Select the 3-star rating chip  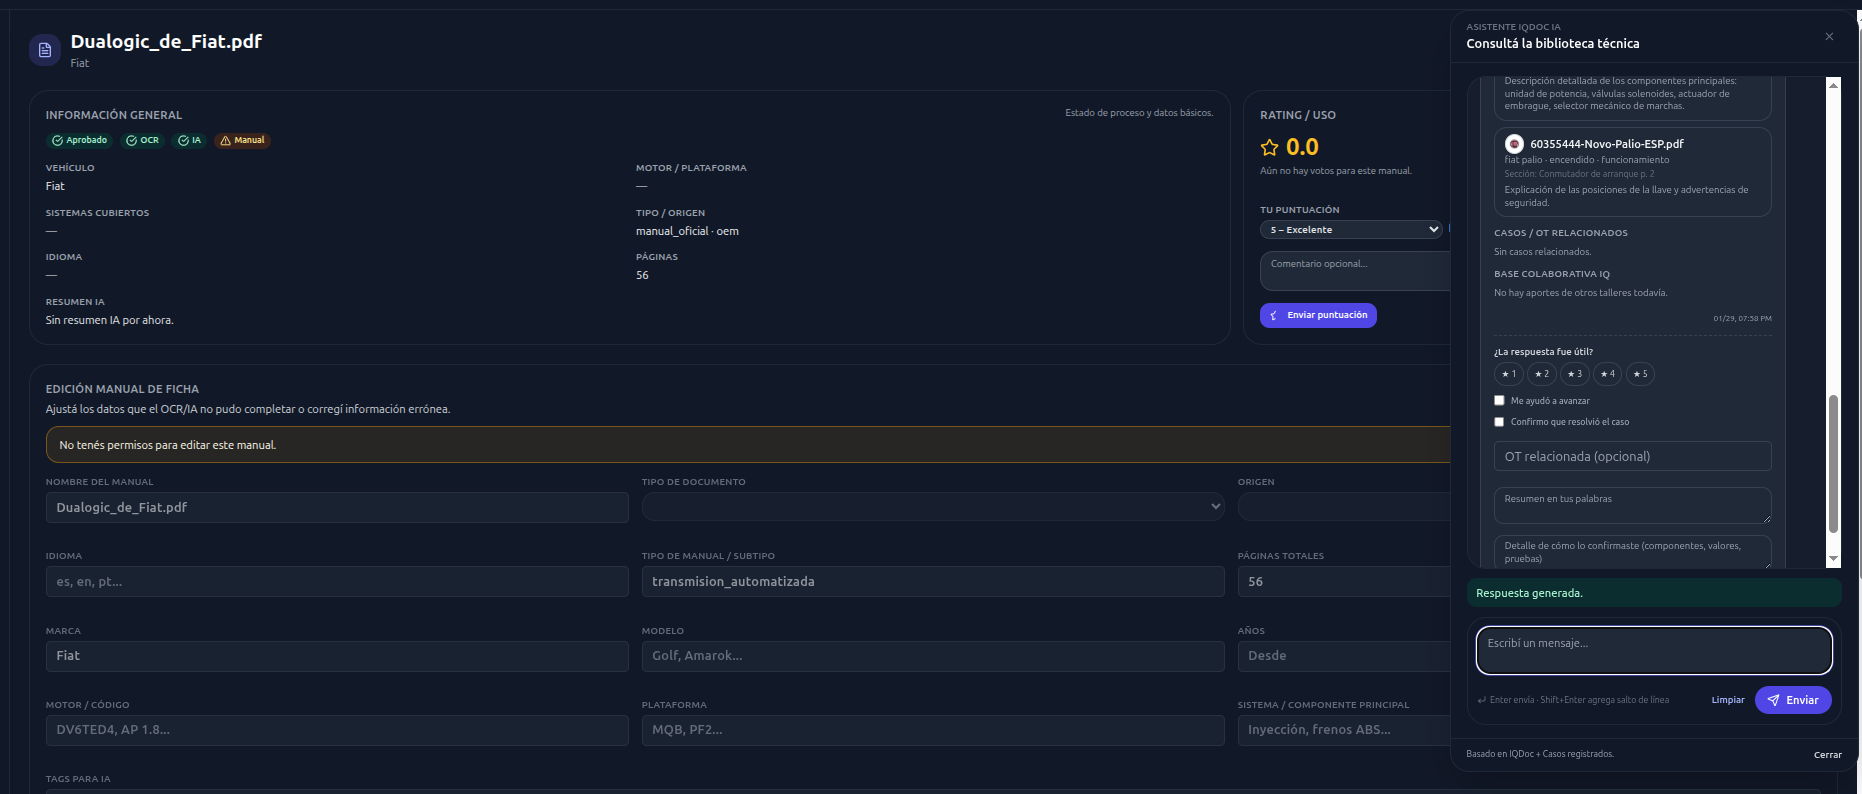click(x=1574, y=374)
